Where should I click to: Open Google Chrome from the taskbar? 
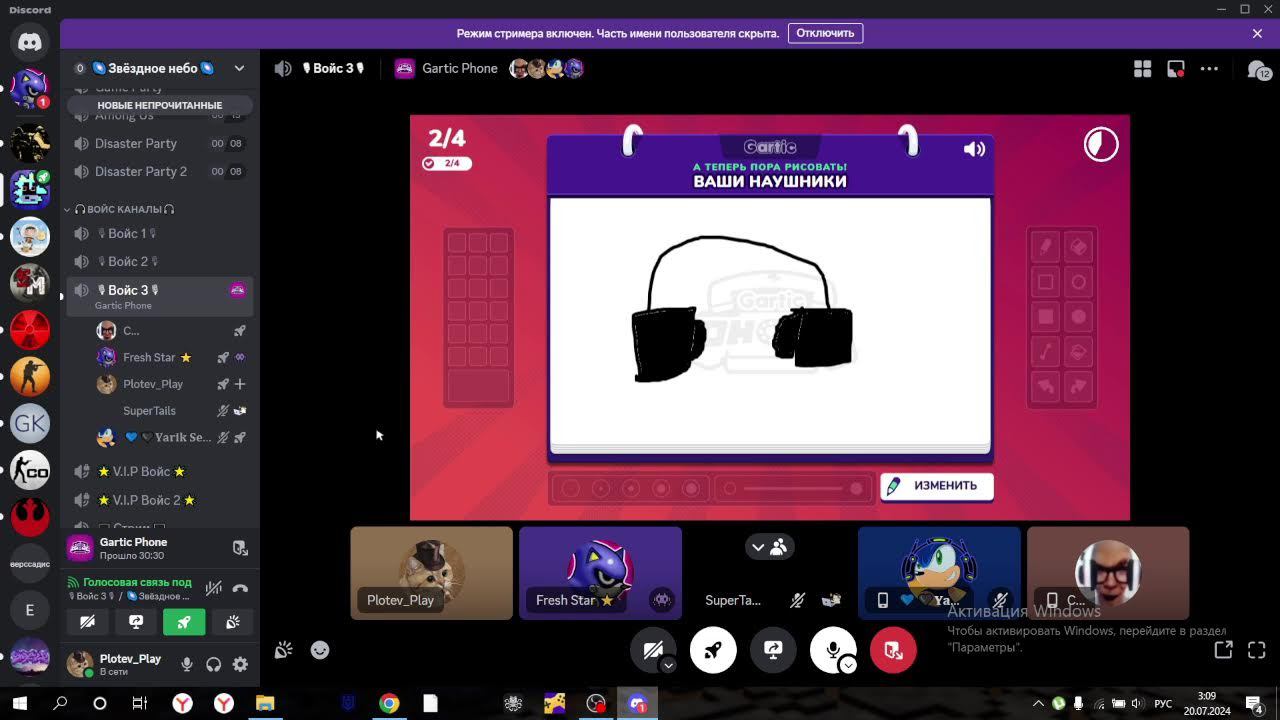pos(389,703)
